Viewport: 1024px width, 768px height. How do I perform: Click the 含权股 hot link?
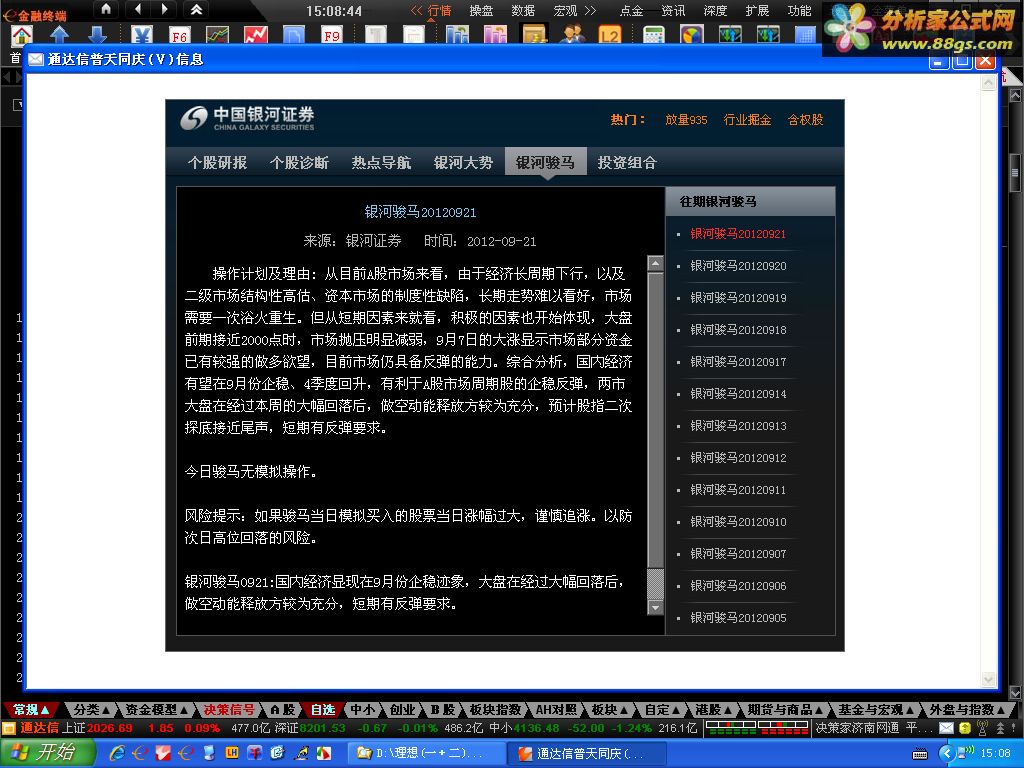pyautogui.click(x=805, y=120)
